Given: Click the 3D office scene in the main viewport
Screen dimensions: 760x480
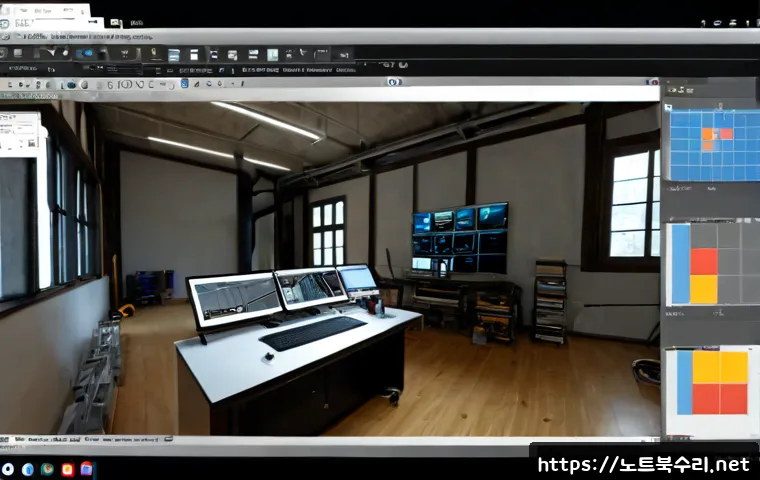Looking at the screenshot, I should point(330,268).
